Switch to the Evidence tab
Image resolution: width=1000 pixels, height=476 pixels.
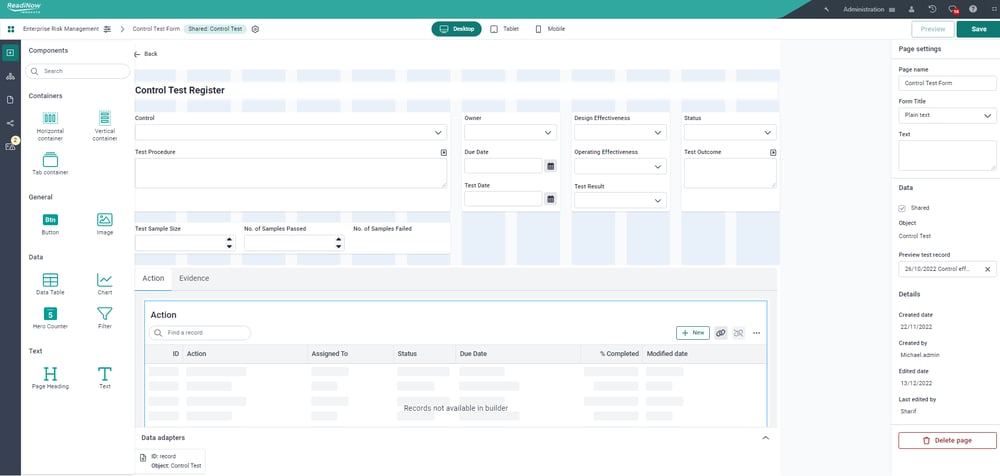click(x=194, y=279)
